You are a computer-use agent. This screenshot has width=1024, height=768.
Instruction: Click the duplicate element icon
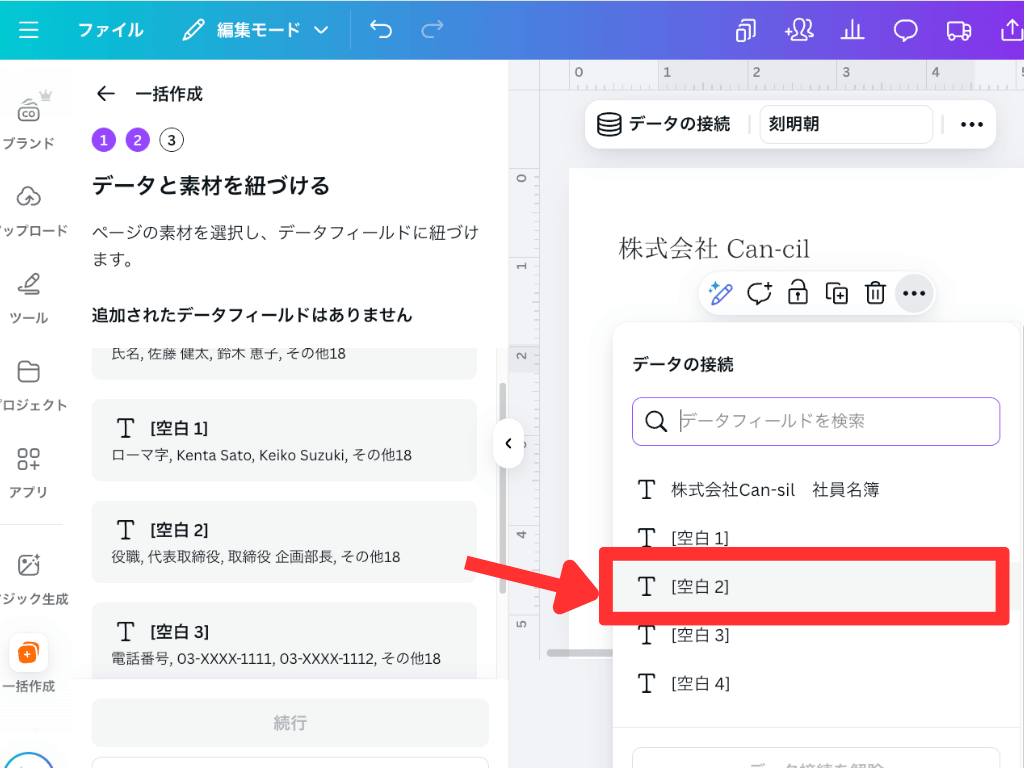tap(837, 293)
